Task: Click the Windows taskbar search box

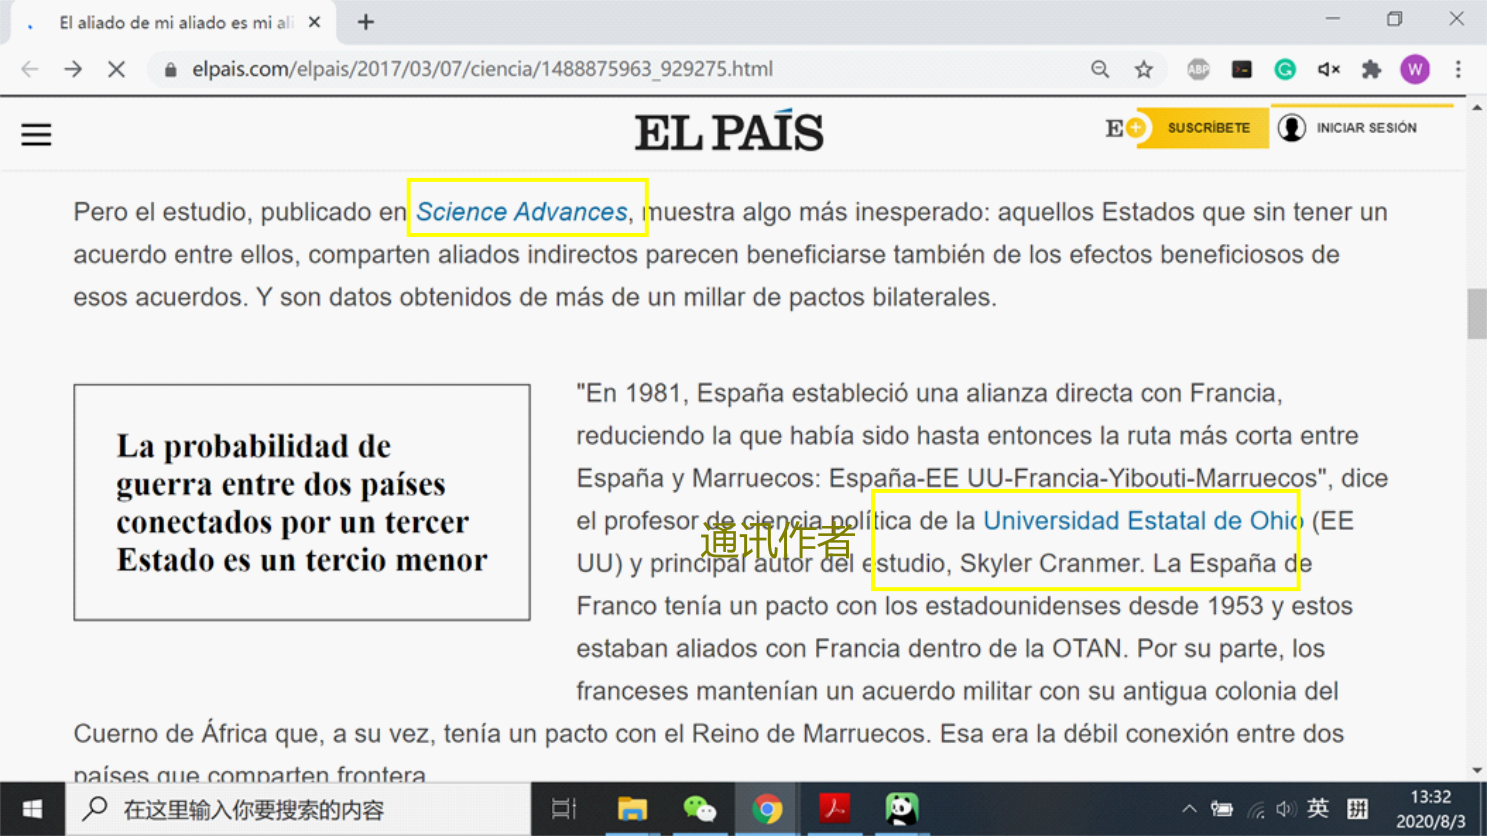Action: [x=298, y=809]
